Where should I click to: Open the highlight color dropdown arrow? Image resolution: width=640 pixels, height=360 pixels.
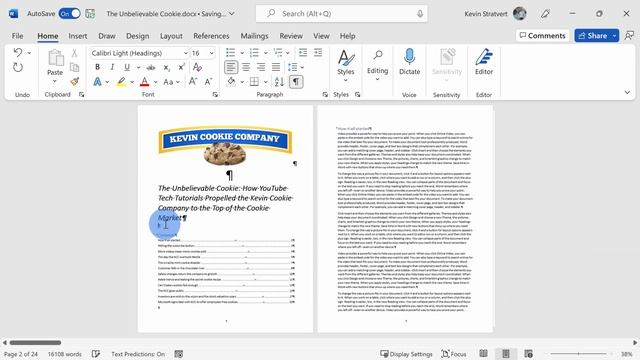[x=132, y=82]
